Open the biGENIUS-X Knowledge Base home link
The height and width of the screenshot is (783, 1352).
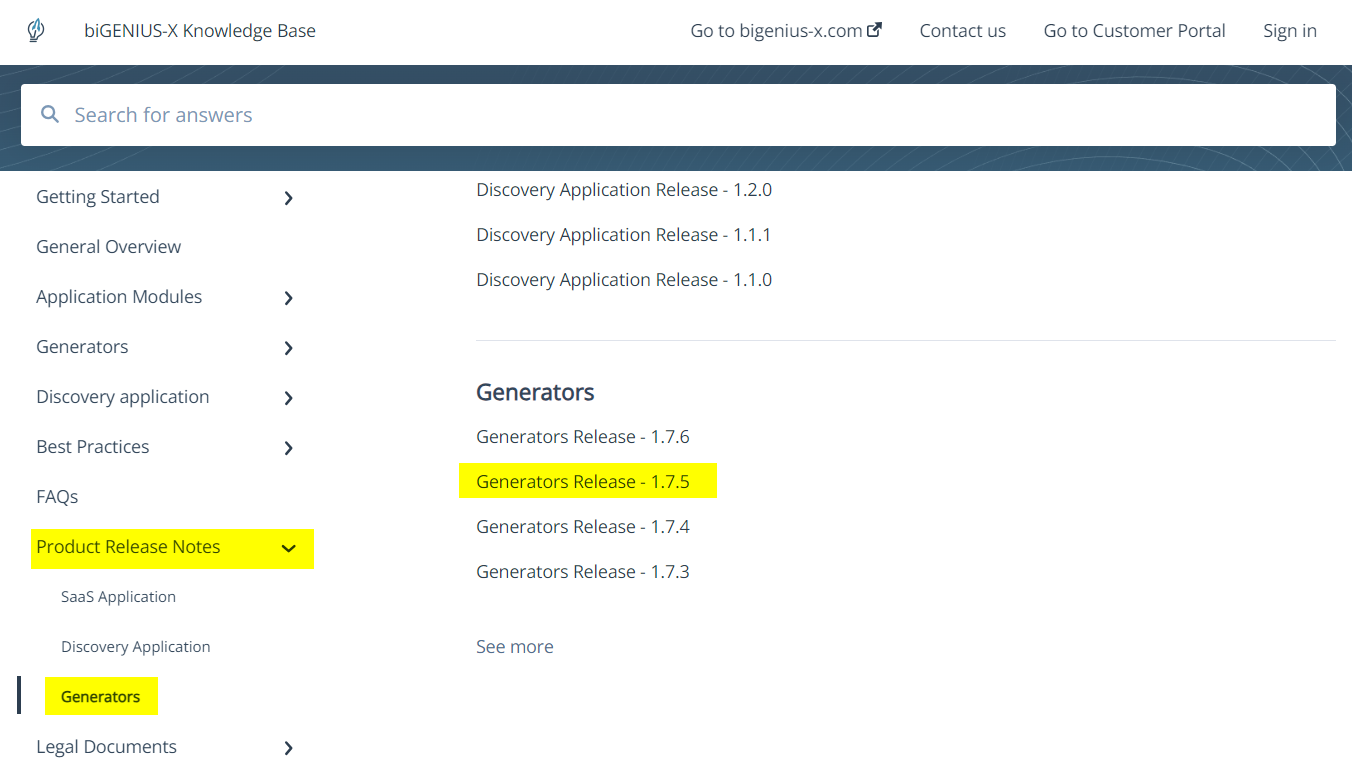pos(200,31)
